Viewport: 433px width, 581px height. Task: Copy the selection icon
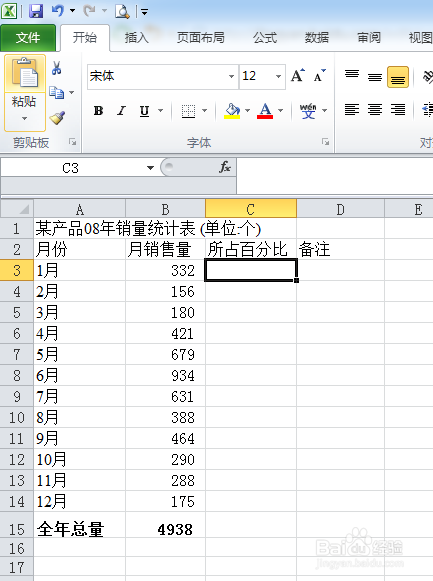[57, 92]
